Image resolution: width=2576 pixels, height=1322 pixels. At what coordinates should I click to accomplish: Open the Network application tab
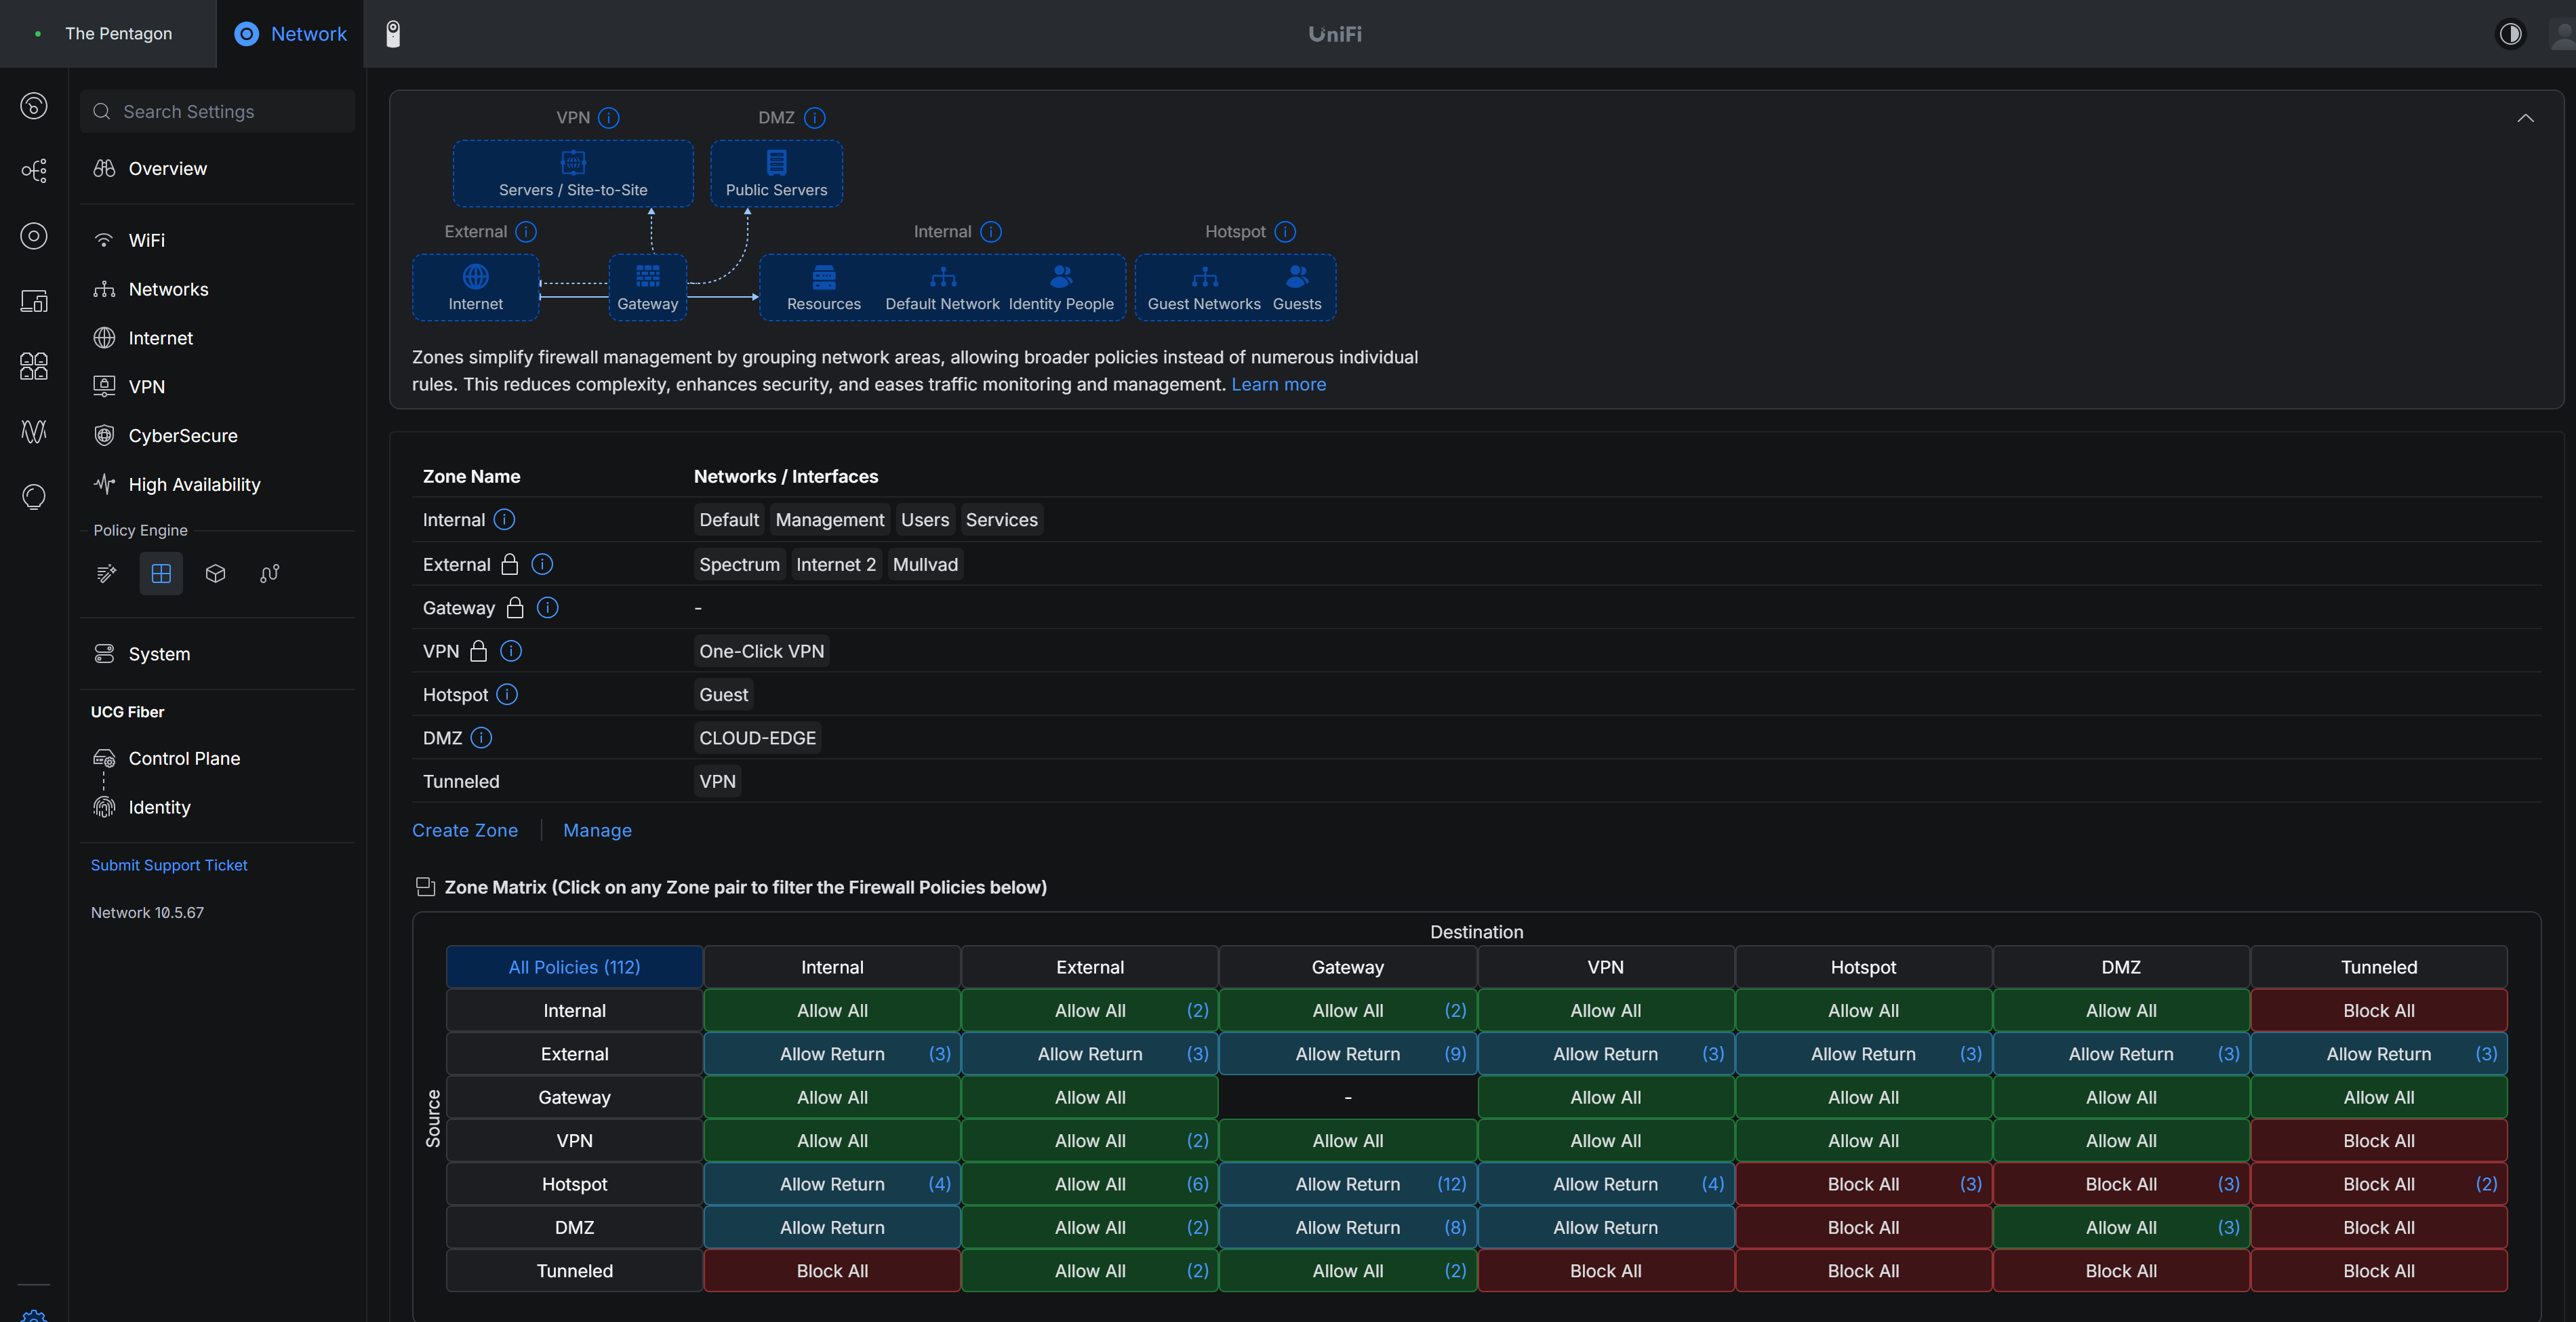point(290,34)
